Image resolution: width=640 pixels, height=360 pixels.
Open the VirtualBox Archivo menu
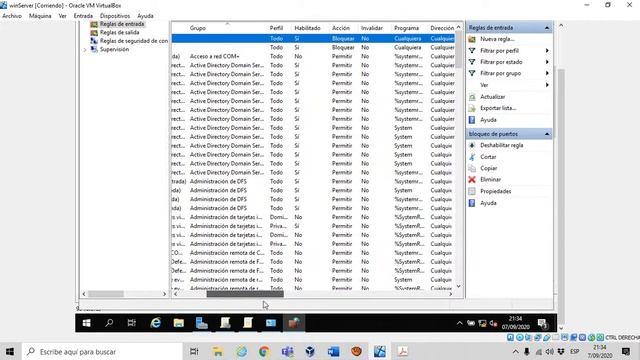(12, 16)
